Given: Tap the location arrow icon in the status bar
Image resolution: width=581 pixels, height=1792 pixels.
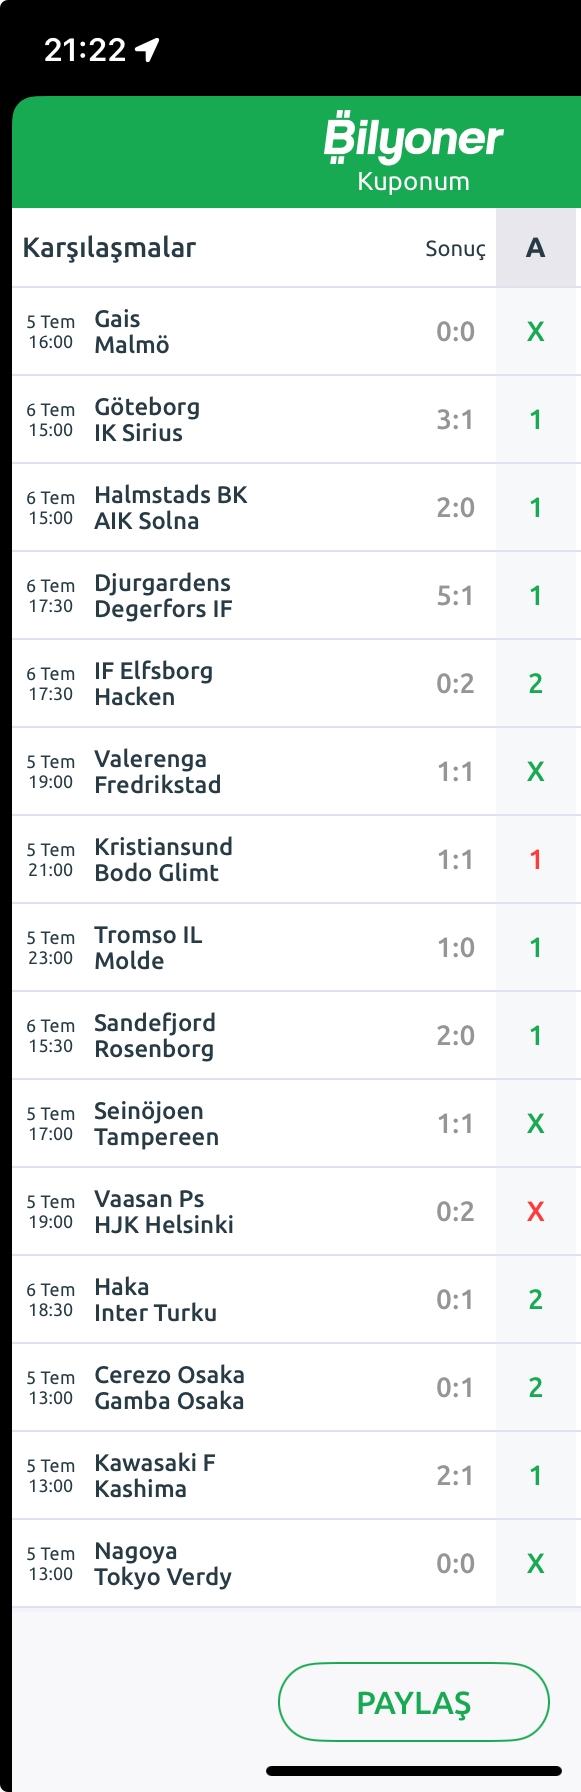Looking at the screenshot, I should pos(148,49).
